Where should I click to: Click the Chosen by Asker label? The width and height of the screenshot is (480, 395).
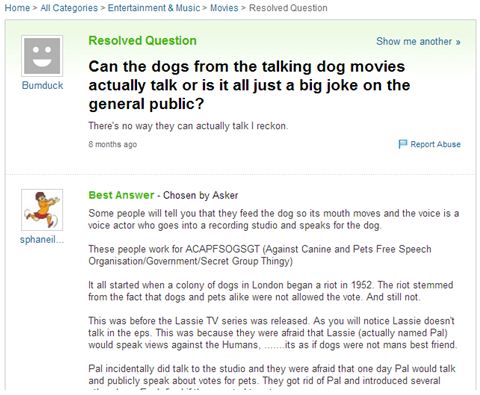(200, 195)
